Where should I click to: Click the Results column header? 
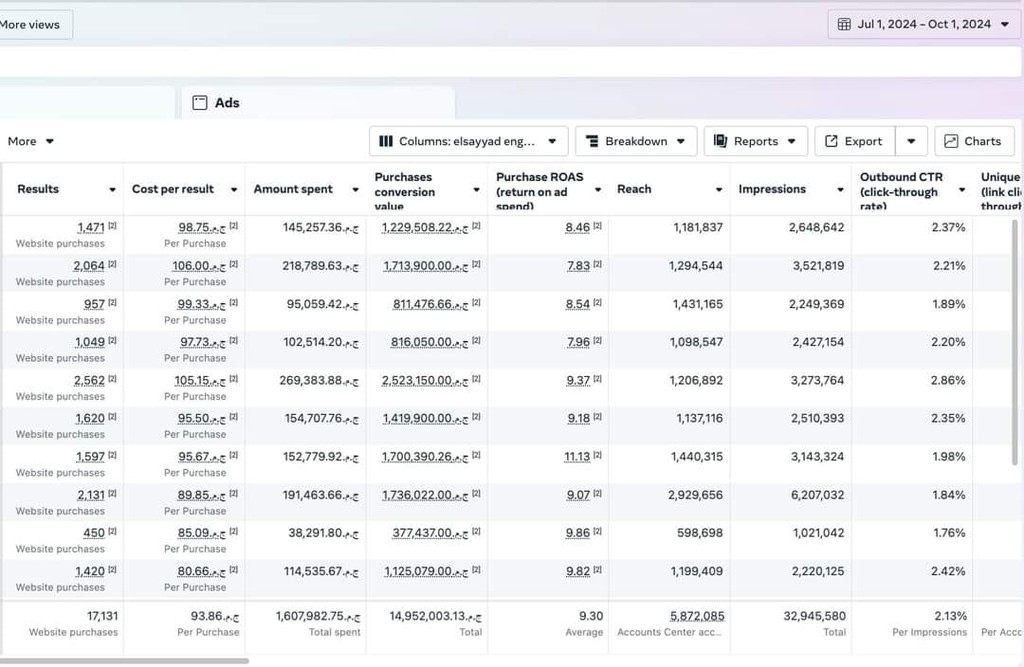pyautogui.click(x=38, y=189)
